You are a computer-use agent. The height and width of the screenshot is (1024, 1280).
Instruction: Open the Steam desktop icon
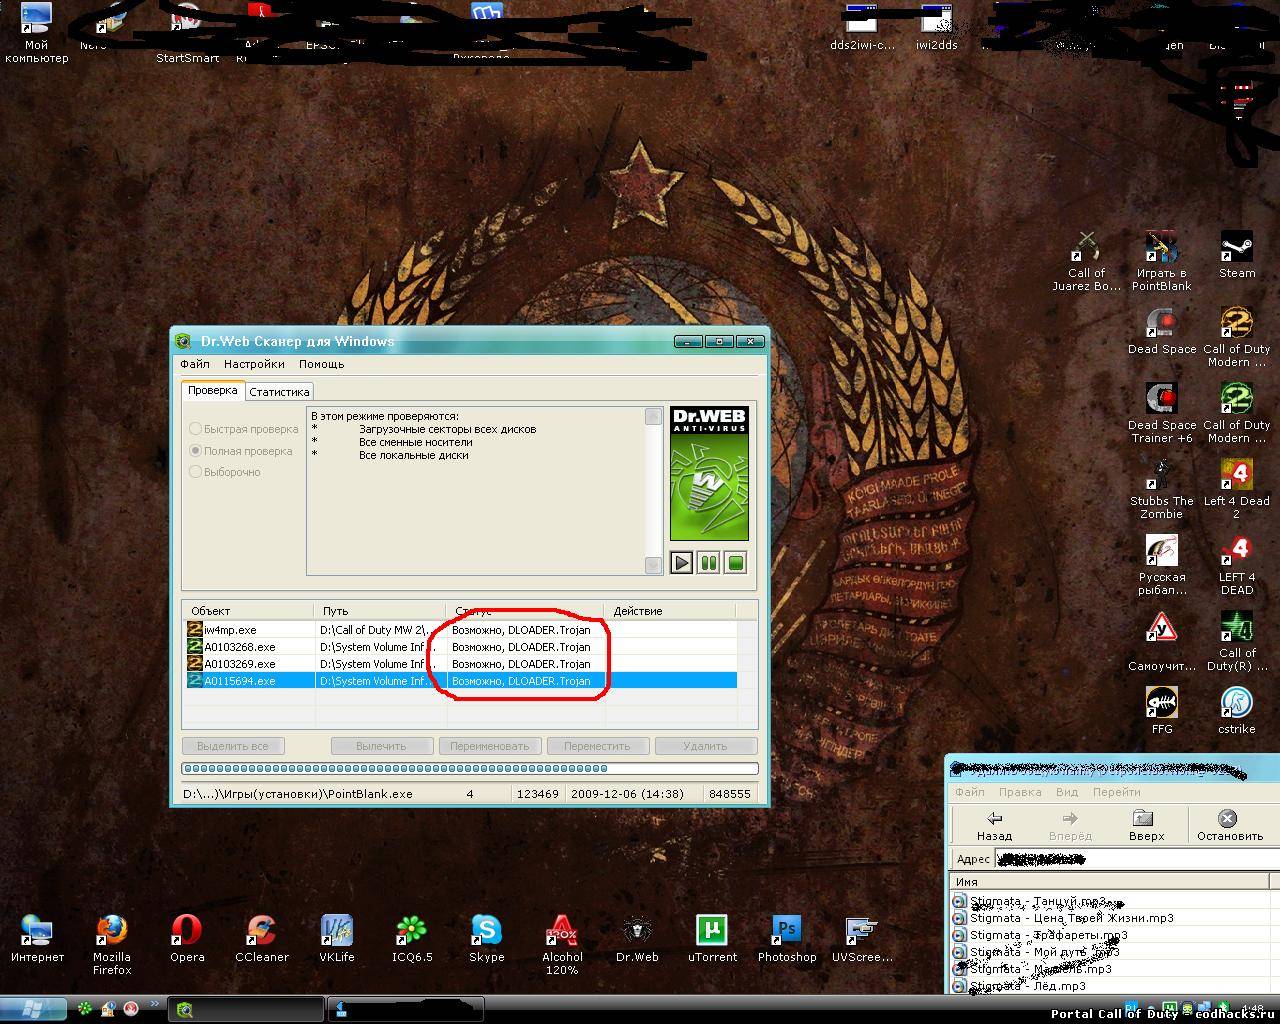point(1237,255)
